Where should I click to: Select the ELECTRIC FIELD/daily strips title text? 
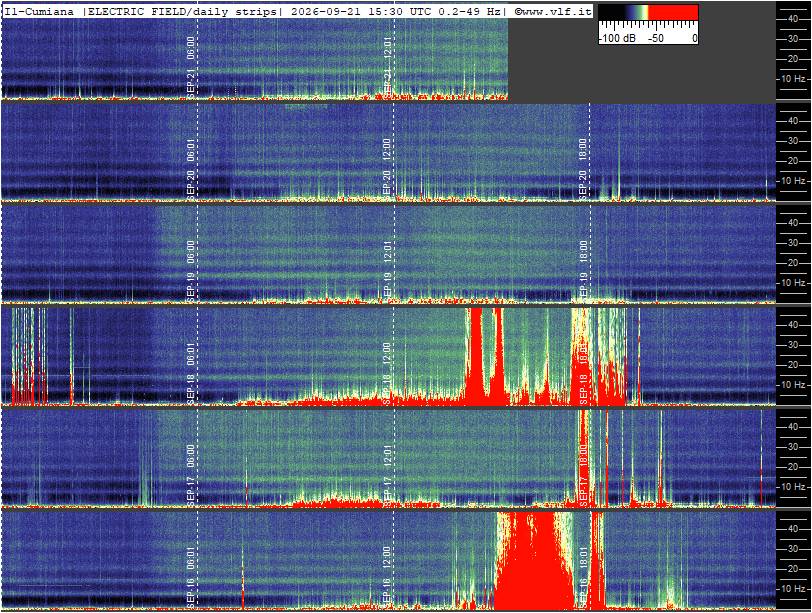182,11
